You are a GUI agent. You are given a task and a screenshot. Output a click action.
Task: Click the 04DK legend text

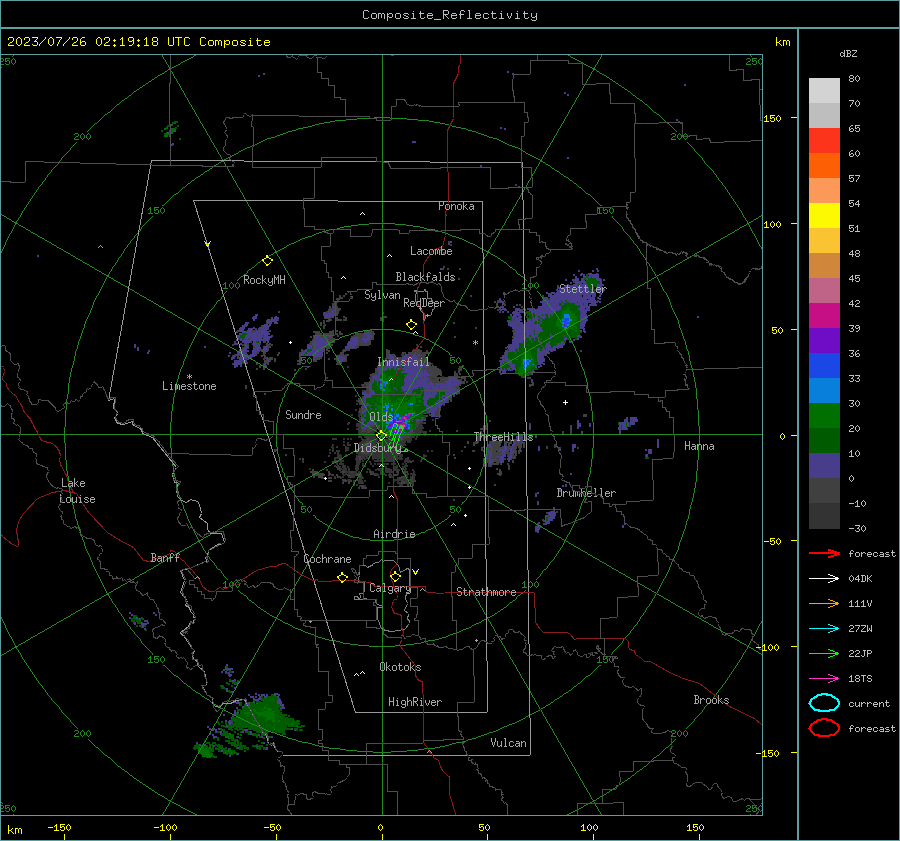click(860, 579)
